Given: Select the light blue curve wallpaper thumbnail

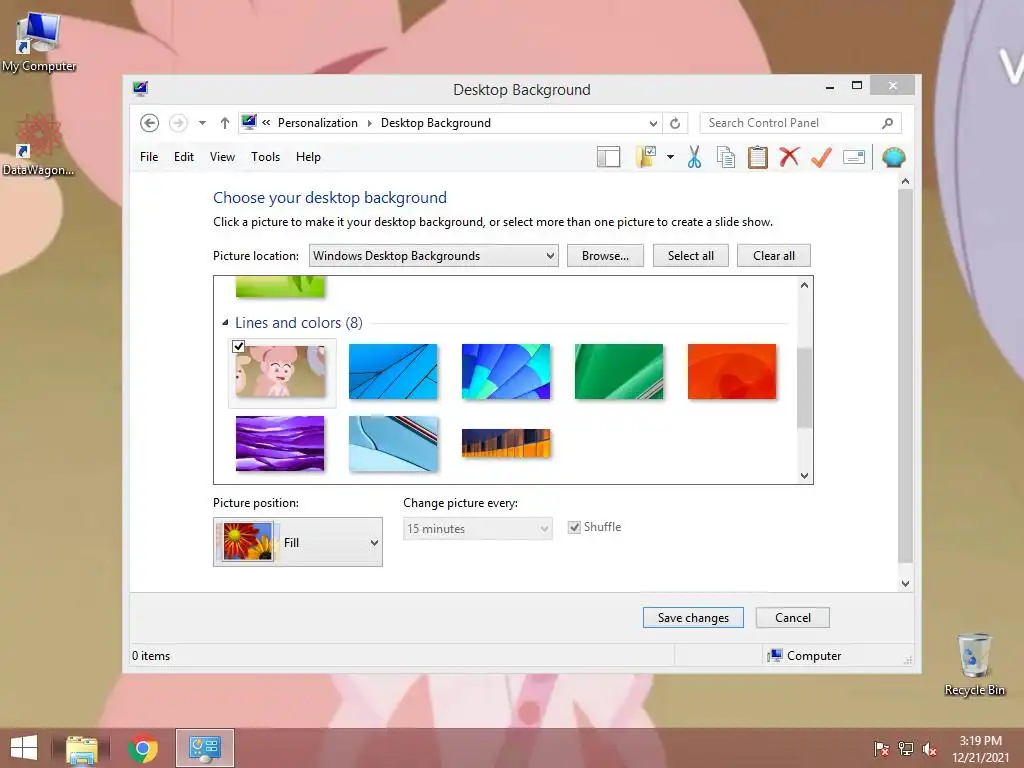Looking at the screenshot, I should 393,443.
